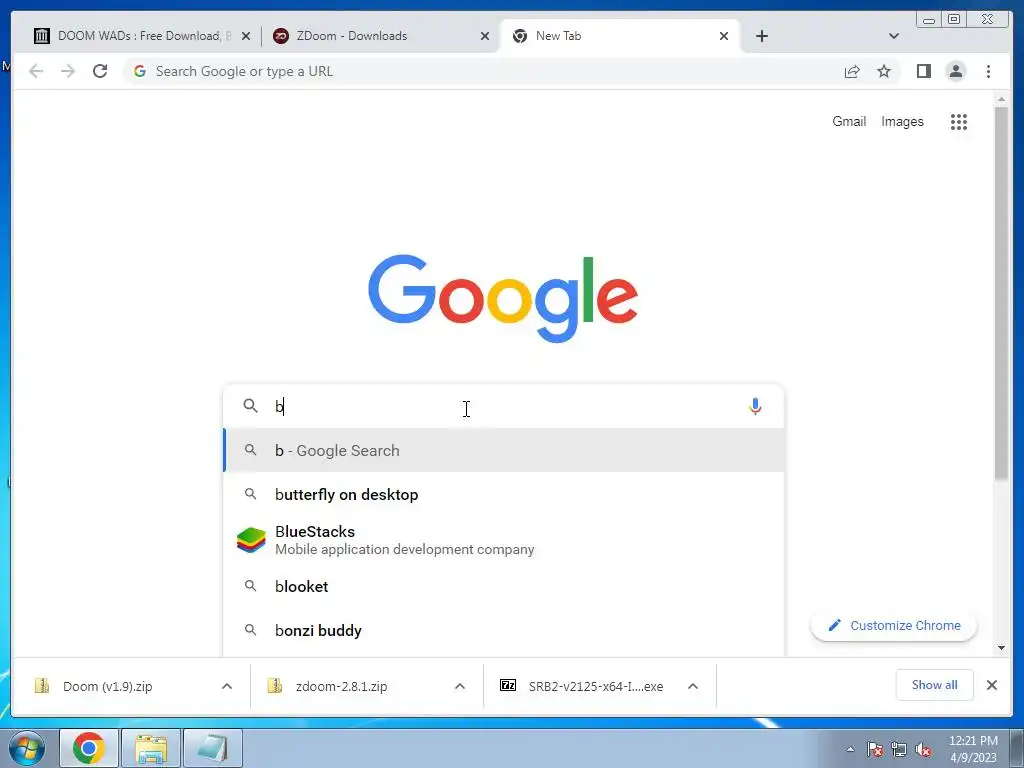Click the BlueStacks logo suggestion icon
Screen dimensions: 1024x768
[251, 540]
